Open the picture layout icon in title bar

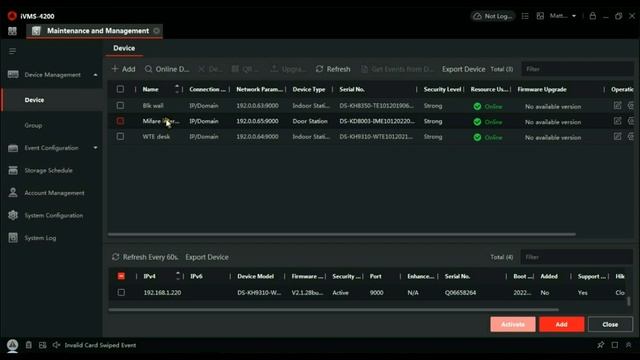coord(540,16)
